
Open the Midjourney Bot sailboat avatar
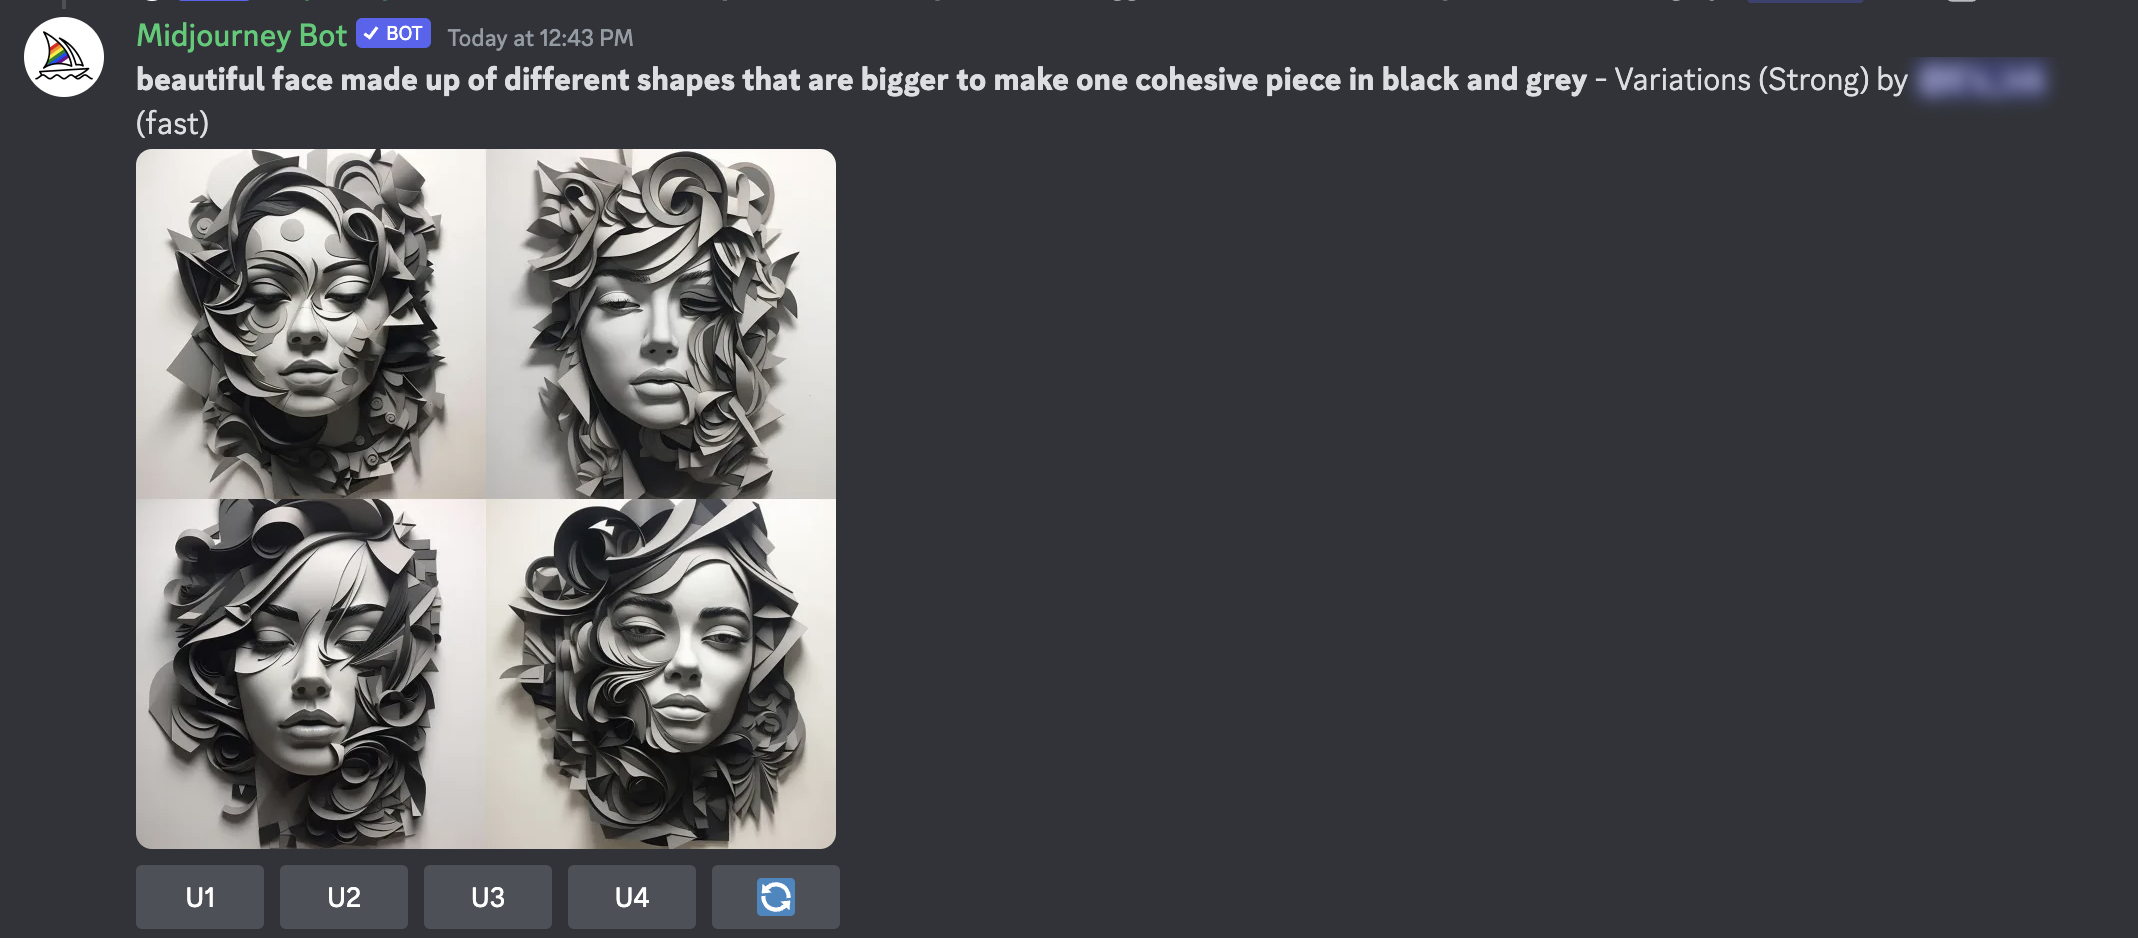[64, 57]
